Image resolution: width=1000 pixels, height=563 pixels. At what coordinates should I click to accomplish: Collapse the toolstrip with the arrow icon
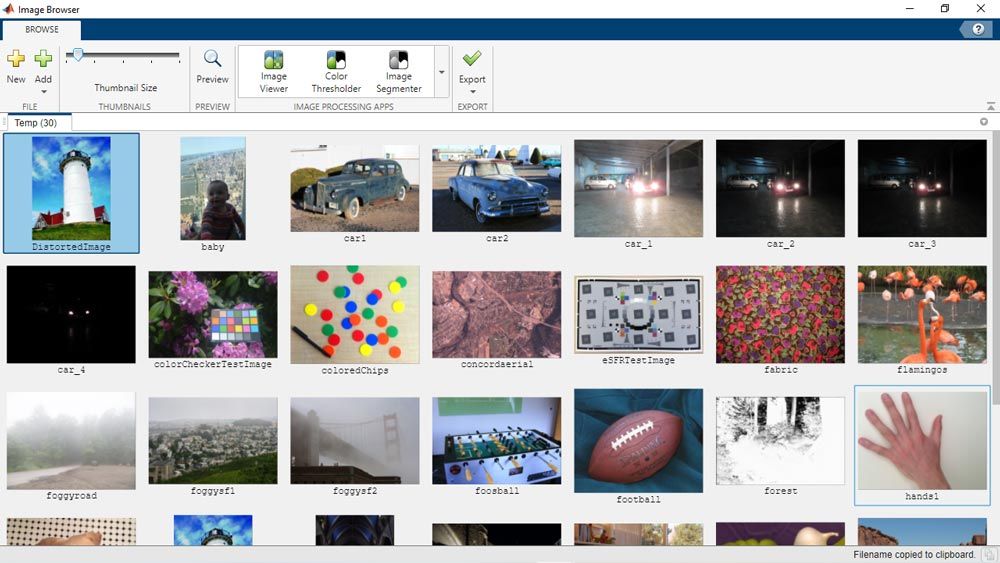[x=990, y=106]
